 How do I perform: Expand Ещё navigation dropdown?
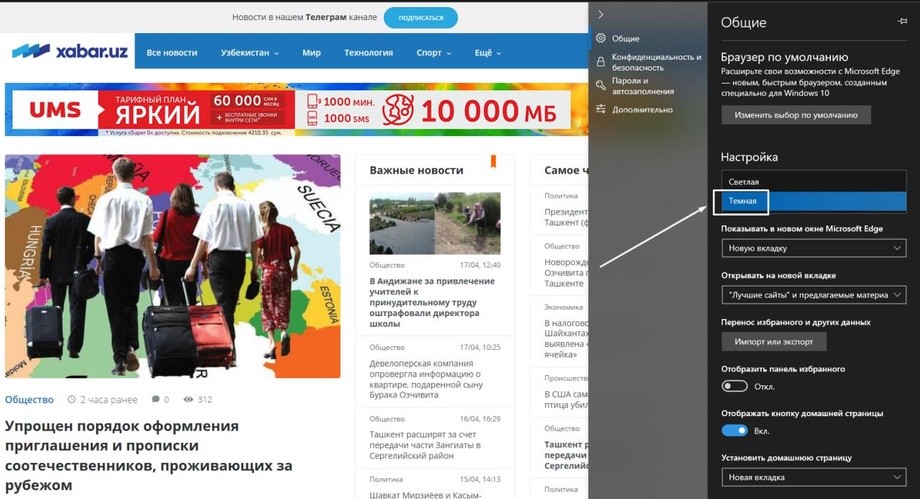[x=488, y=52]
